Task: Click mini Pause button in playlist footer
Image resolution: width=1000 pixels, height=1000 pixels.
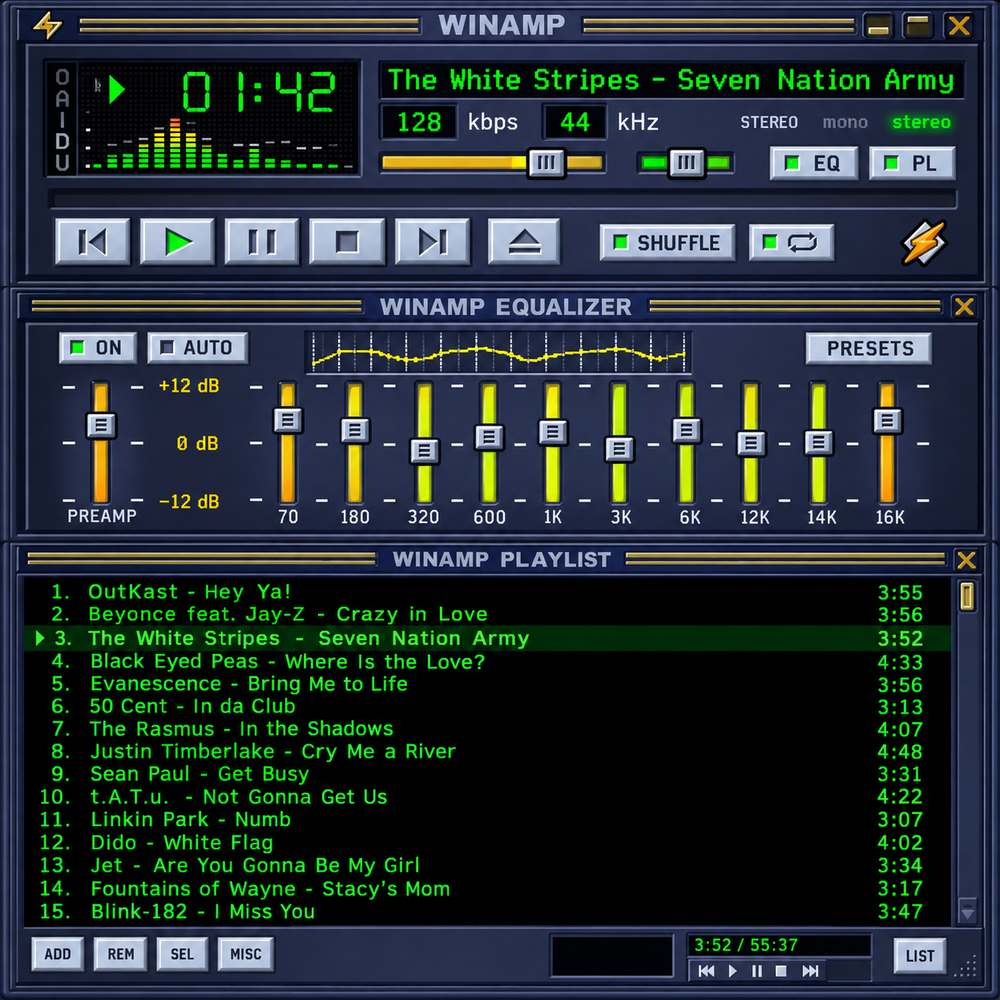Action: (757, 971)
